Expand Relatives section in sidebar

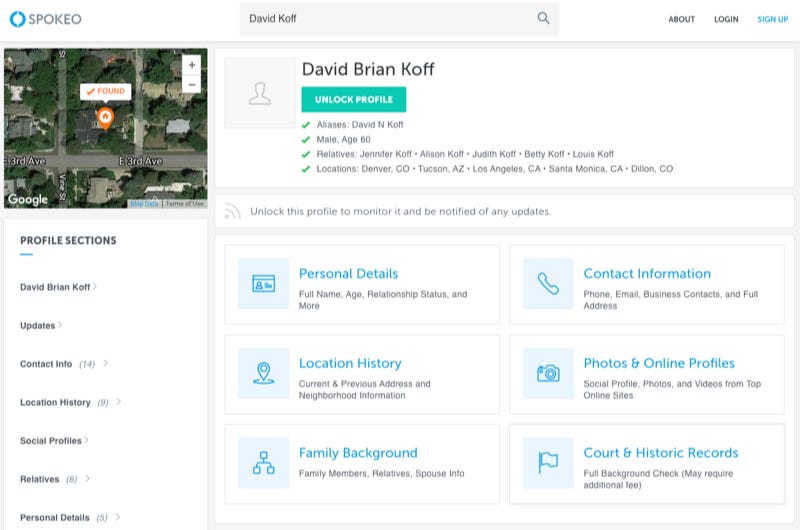55,479
